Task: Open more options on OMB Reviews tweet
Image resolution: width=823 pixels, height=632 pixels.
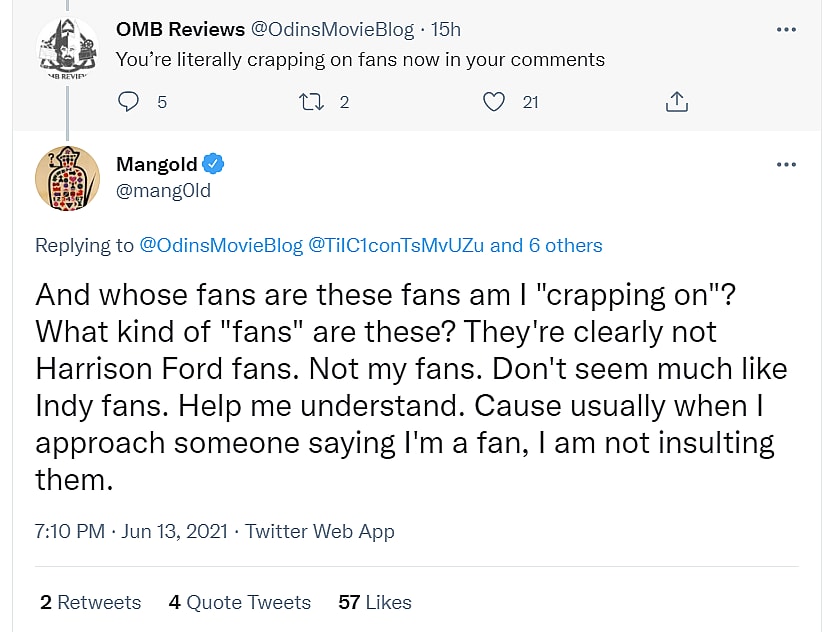Action: (786, 30)
